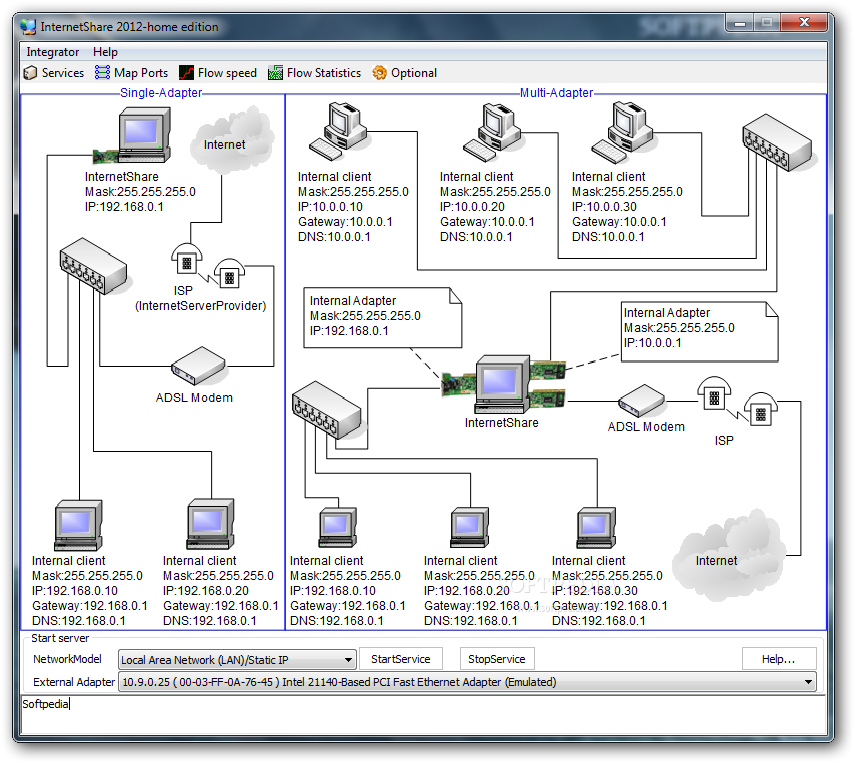This screenshot has height=763, width=855.
Task: Click the ISP (InternetServerProvider) label
Action: tap(200, 298)
